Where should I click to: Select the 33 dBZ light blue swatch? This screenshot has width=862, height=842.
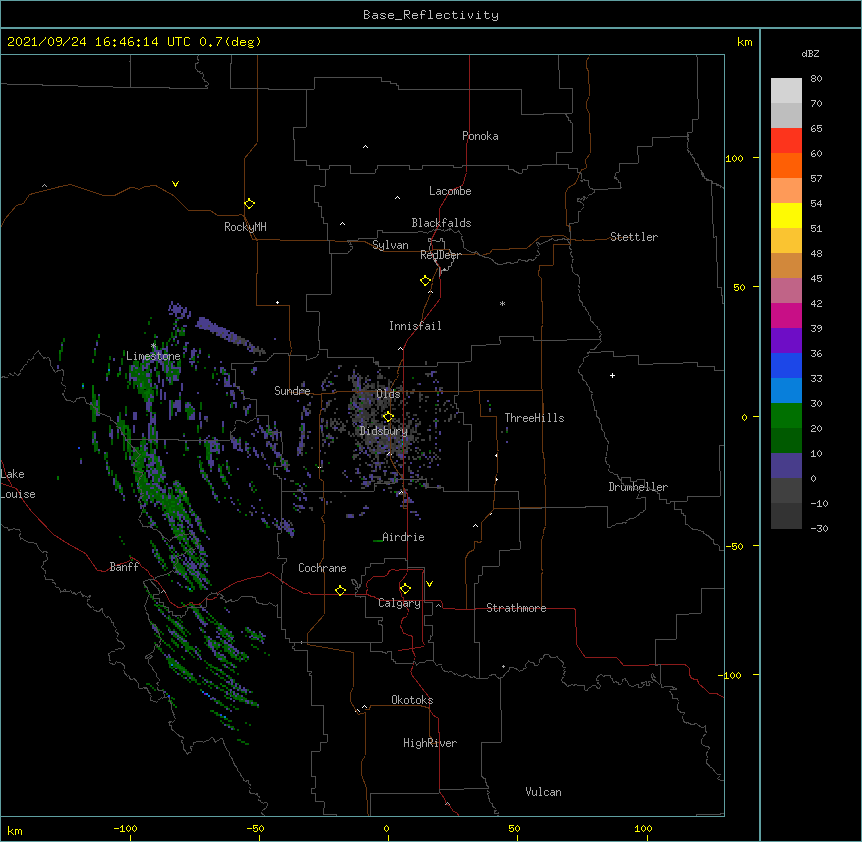(x=786, y=390)
